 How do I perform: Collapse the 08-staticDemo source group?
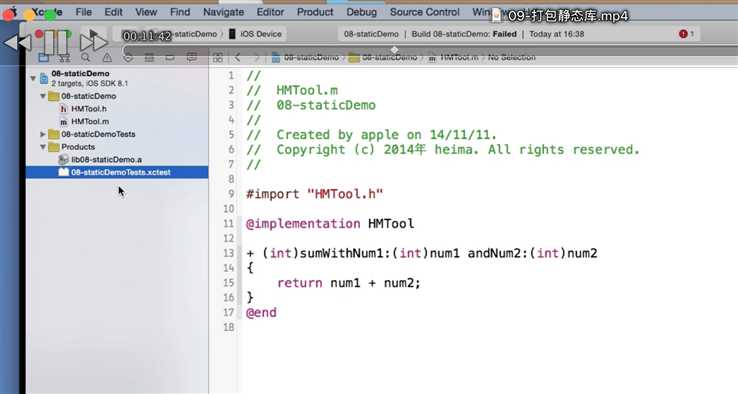43,96
